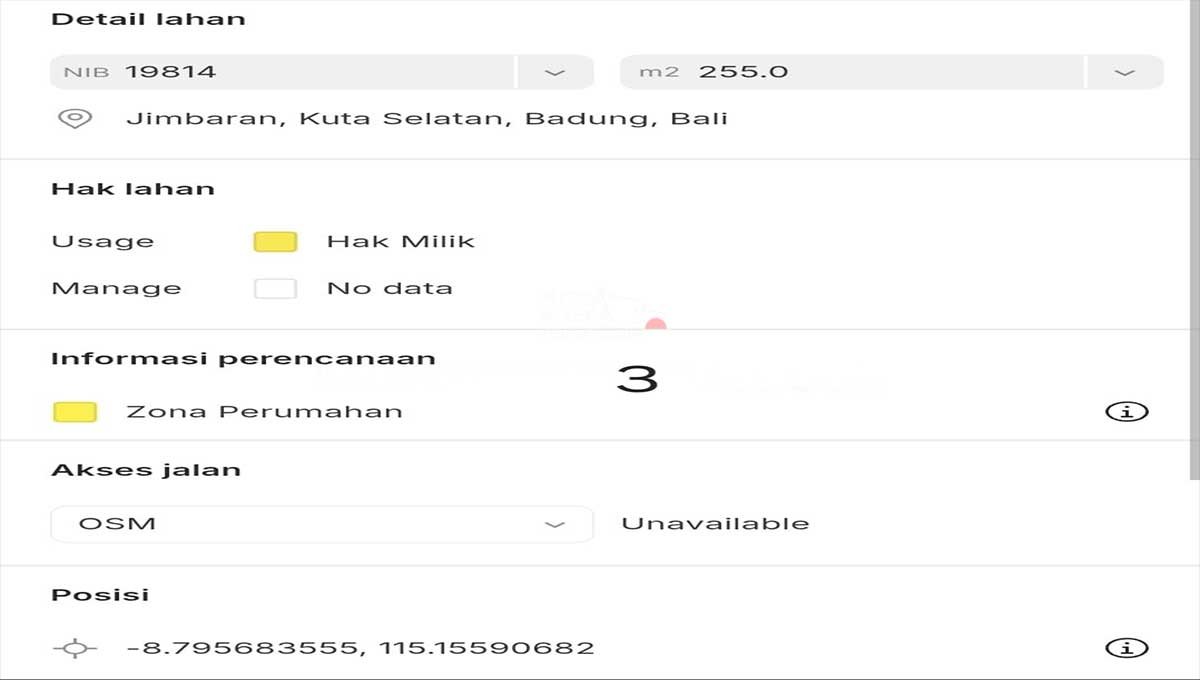
Task: Click the location pin icon beside Jimbaran
Action: pyautogui.click(x=75, y=119)
